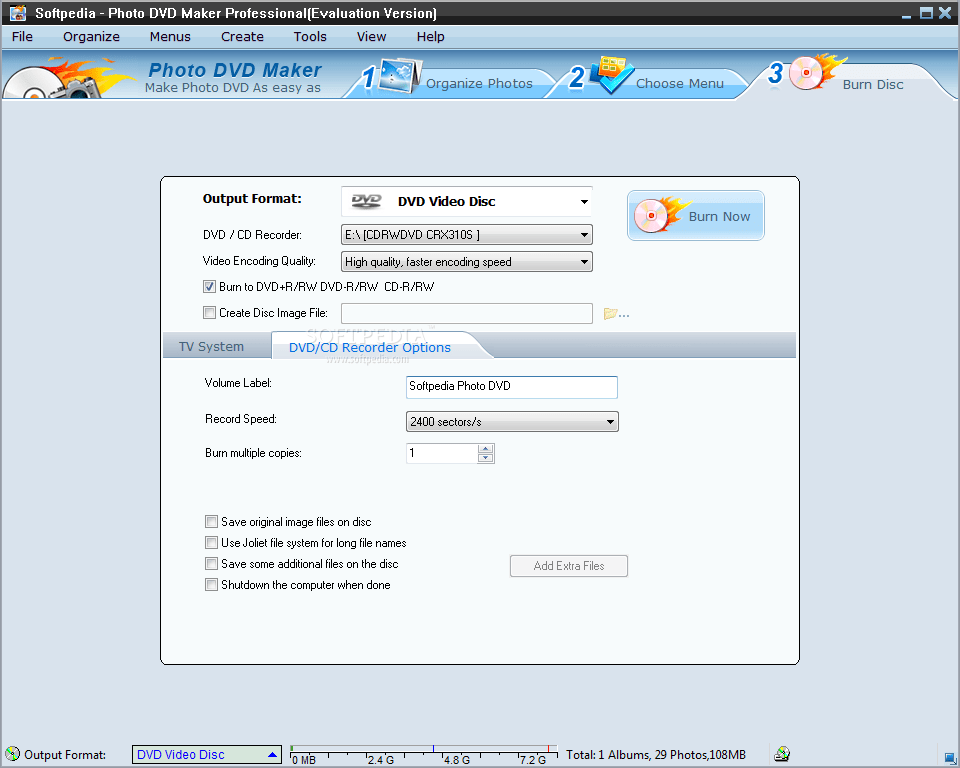Check Save some additional files on disc
Viewport: 960px width, 768px height.
point(211,563)
